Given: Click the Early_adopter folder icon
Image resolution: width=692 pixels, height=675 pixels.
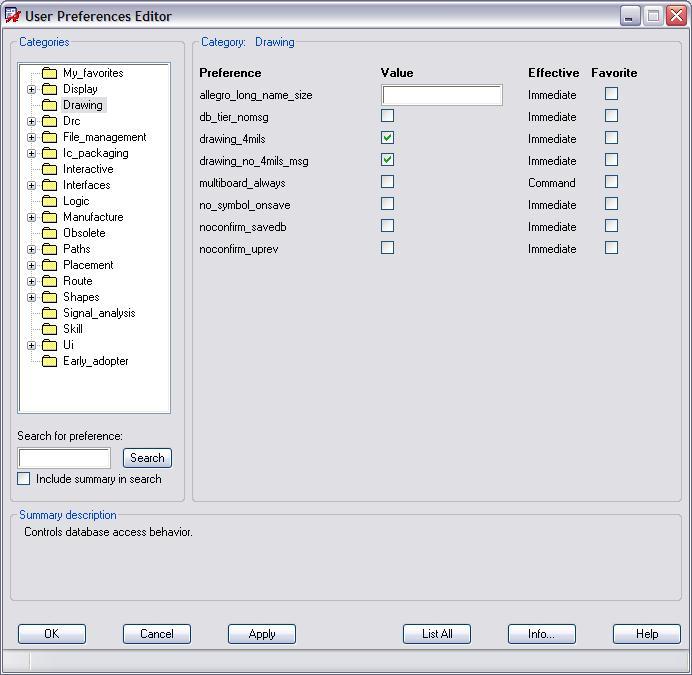Looking at the screenshot, I should click(49, 361).
